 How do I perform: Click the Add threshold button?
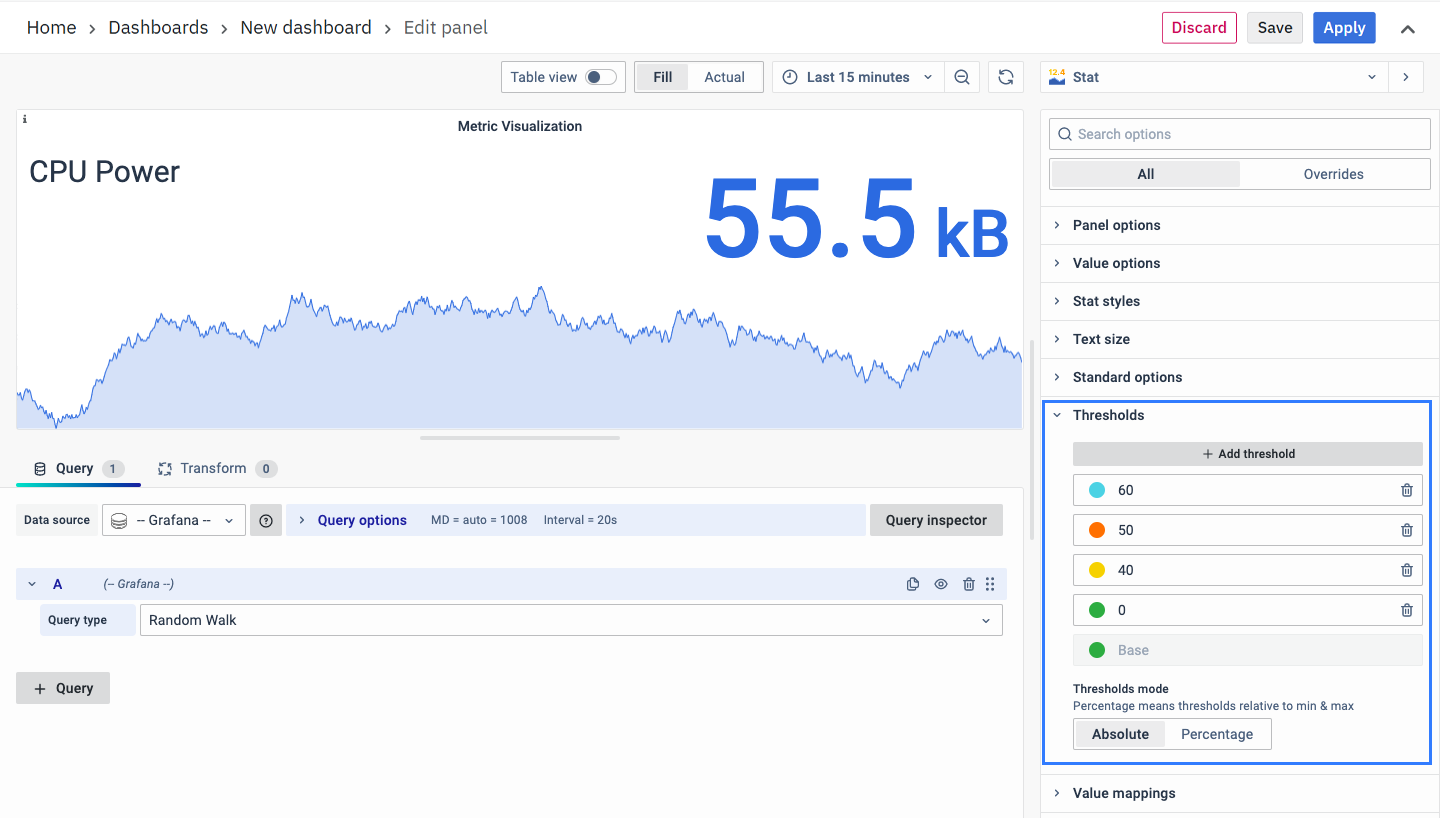1247,454
